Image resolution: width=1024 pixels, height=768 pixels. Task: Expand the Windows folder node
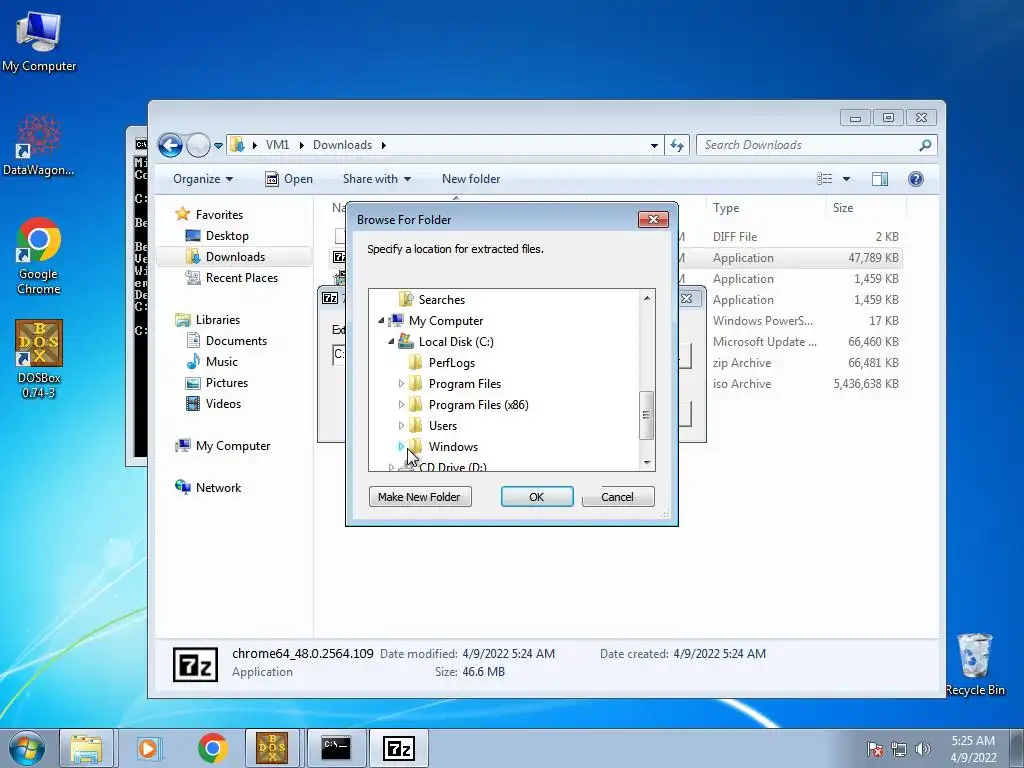(401, 447)
